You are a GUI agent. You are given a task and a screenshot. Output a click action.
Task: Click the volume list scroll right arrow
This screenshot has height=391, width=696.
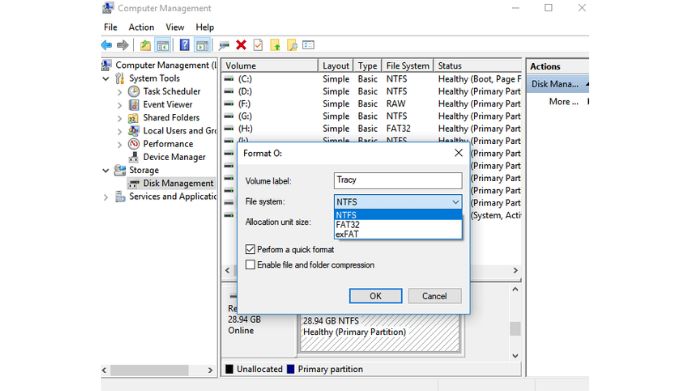point(515,270)
